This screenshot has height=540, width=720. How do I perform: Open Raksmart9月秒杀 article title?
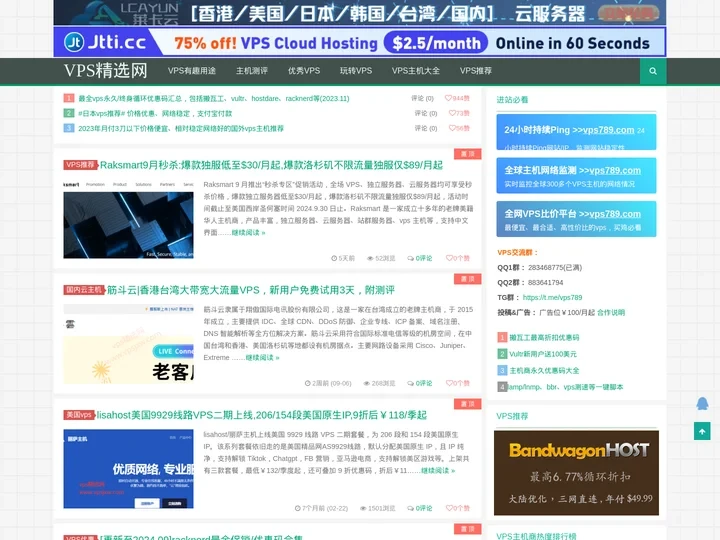271,165
